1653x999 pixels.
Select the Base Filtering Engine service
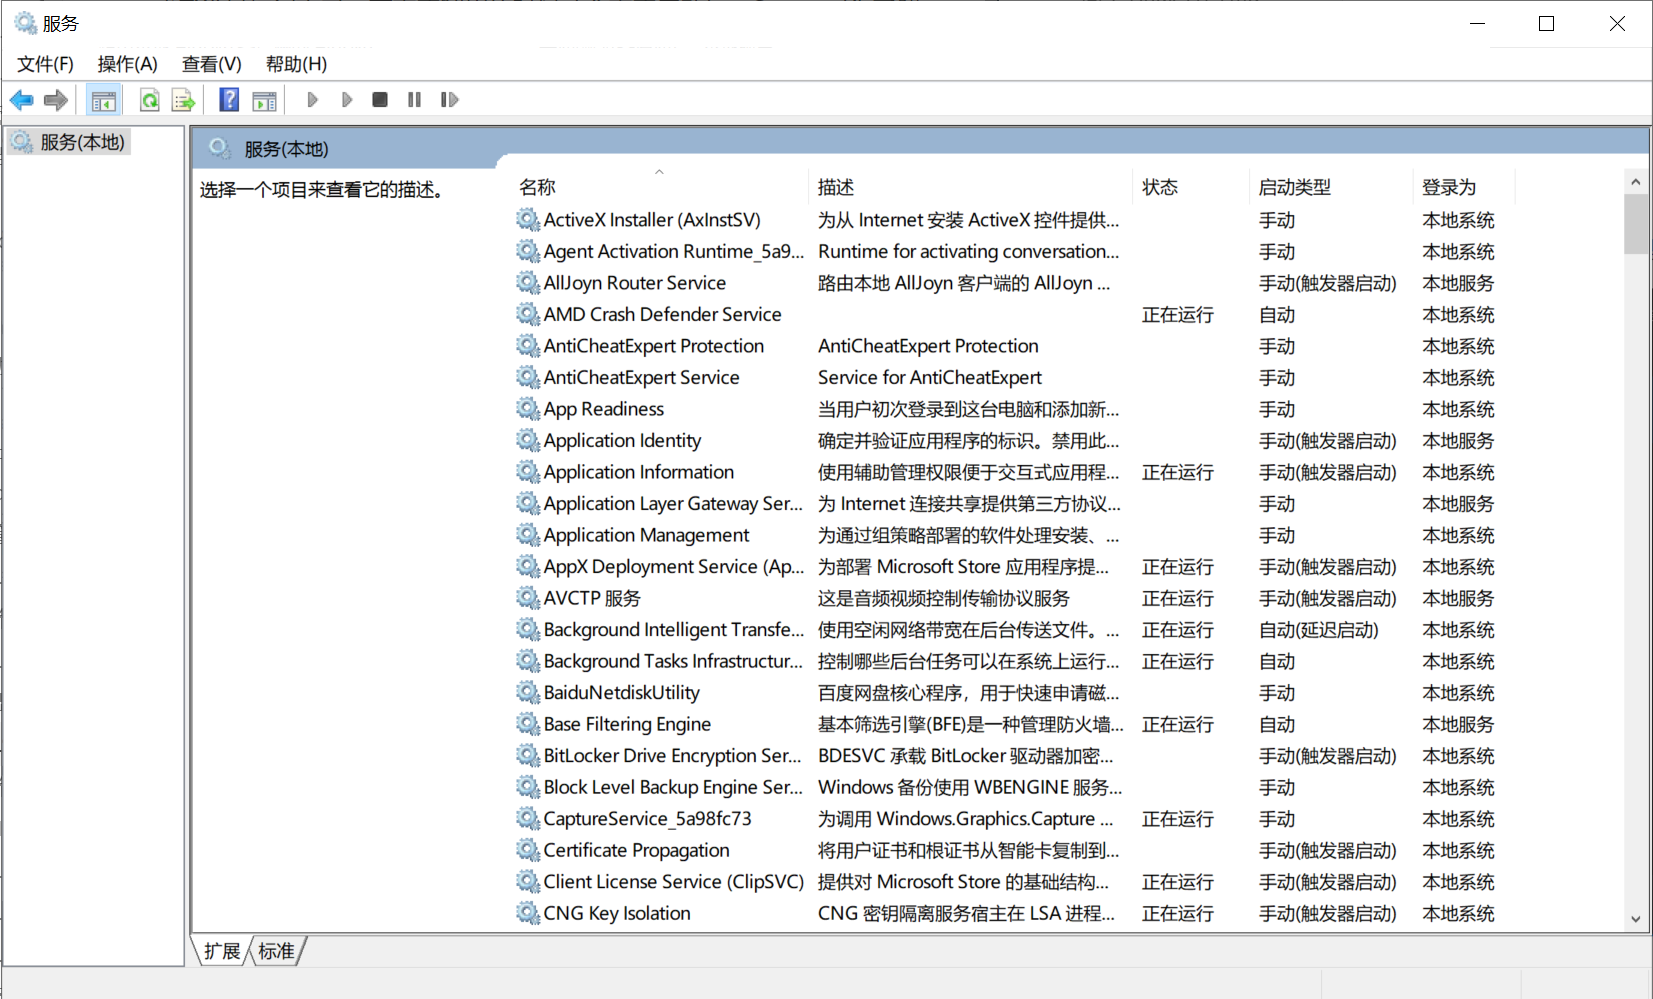(x=626, y=723)
